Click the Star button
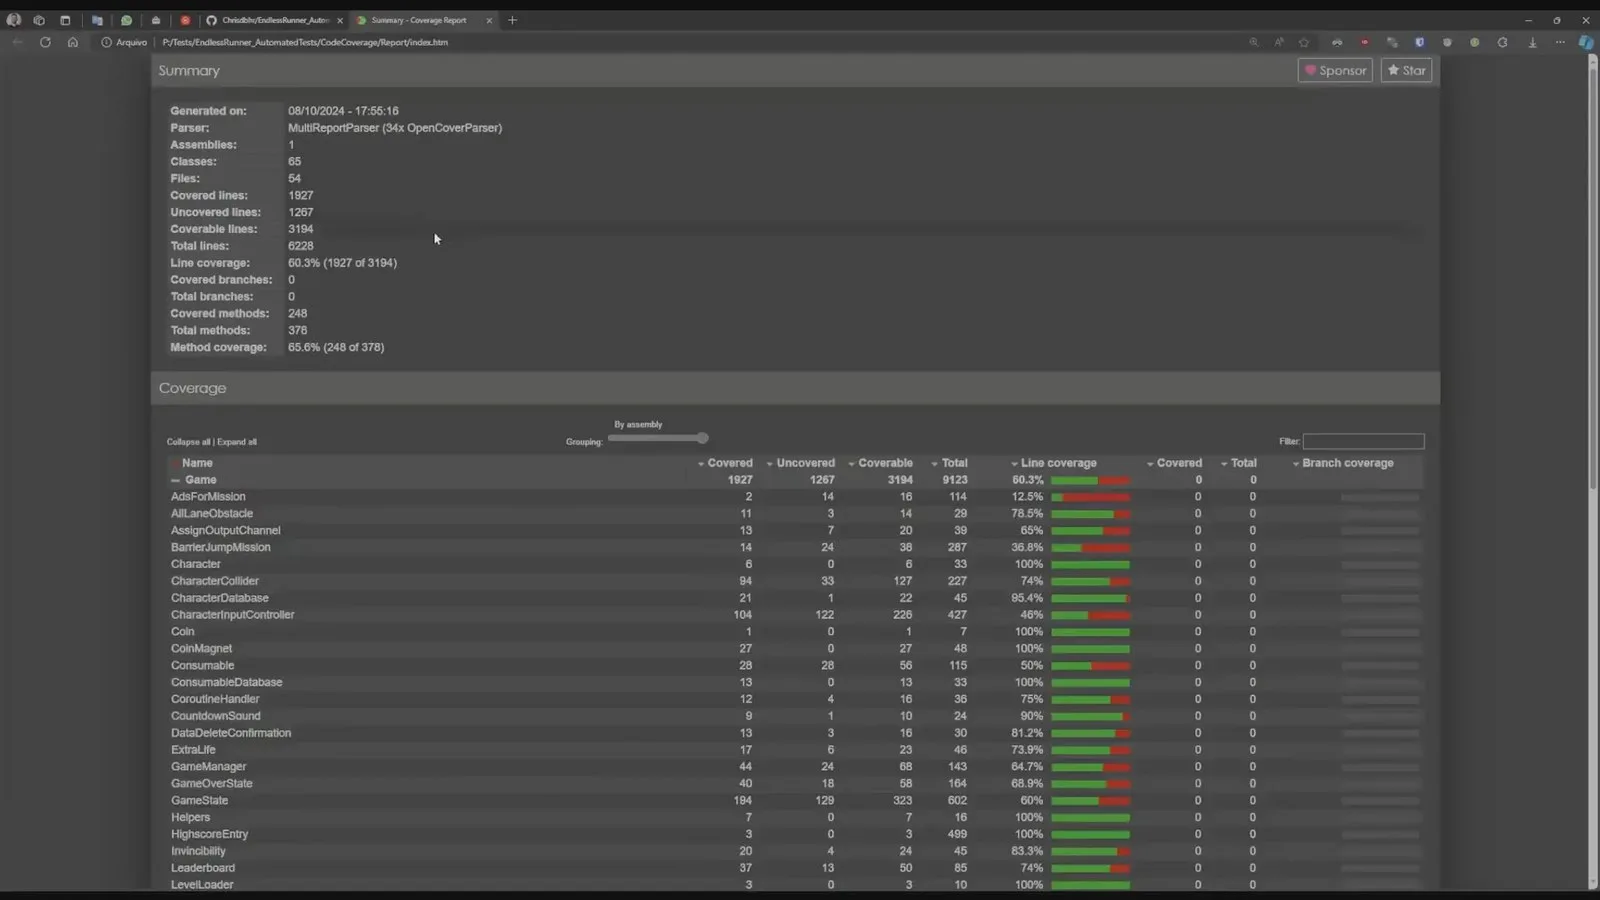The image size is (1600, 900). pos(1406,70)
